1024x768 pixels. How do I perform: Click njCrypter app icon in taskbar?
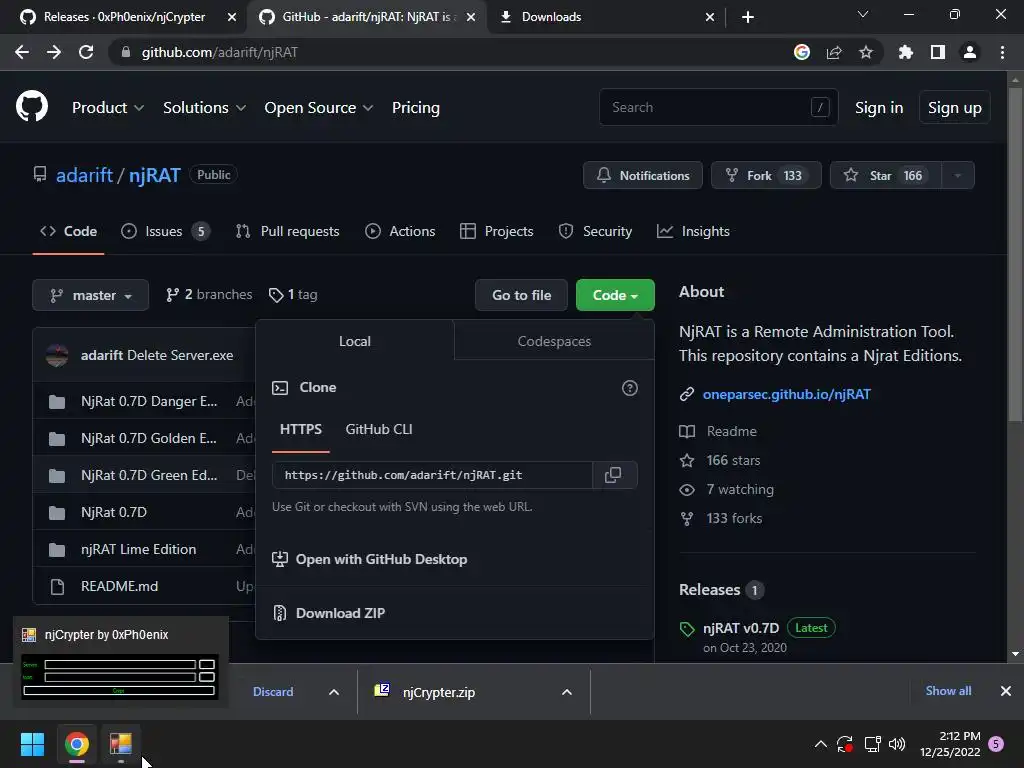(121, 744)
